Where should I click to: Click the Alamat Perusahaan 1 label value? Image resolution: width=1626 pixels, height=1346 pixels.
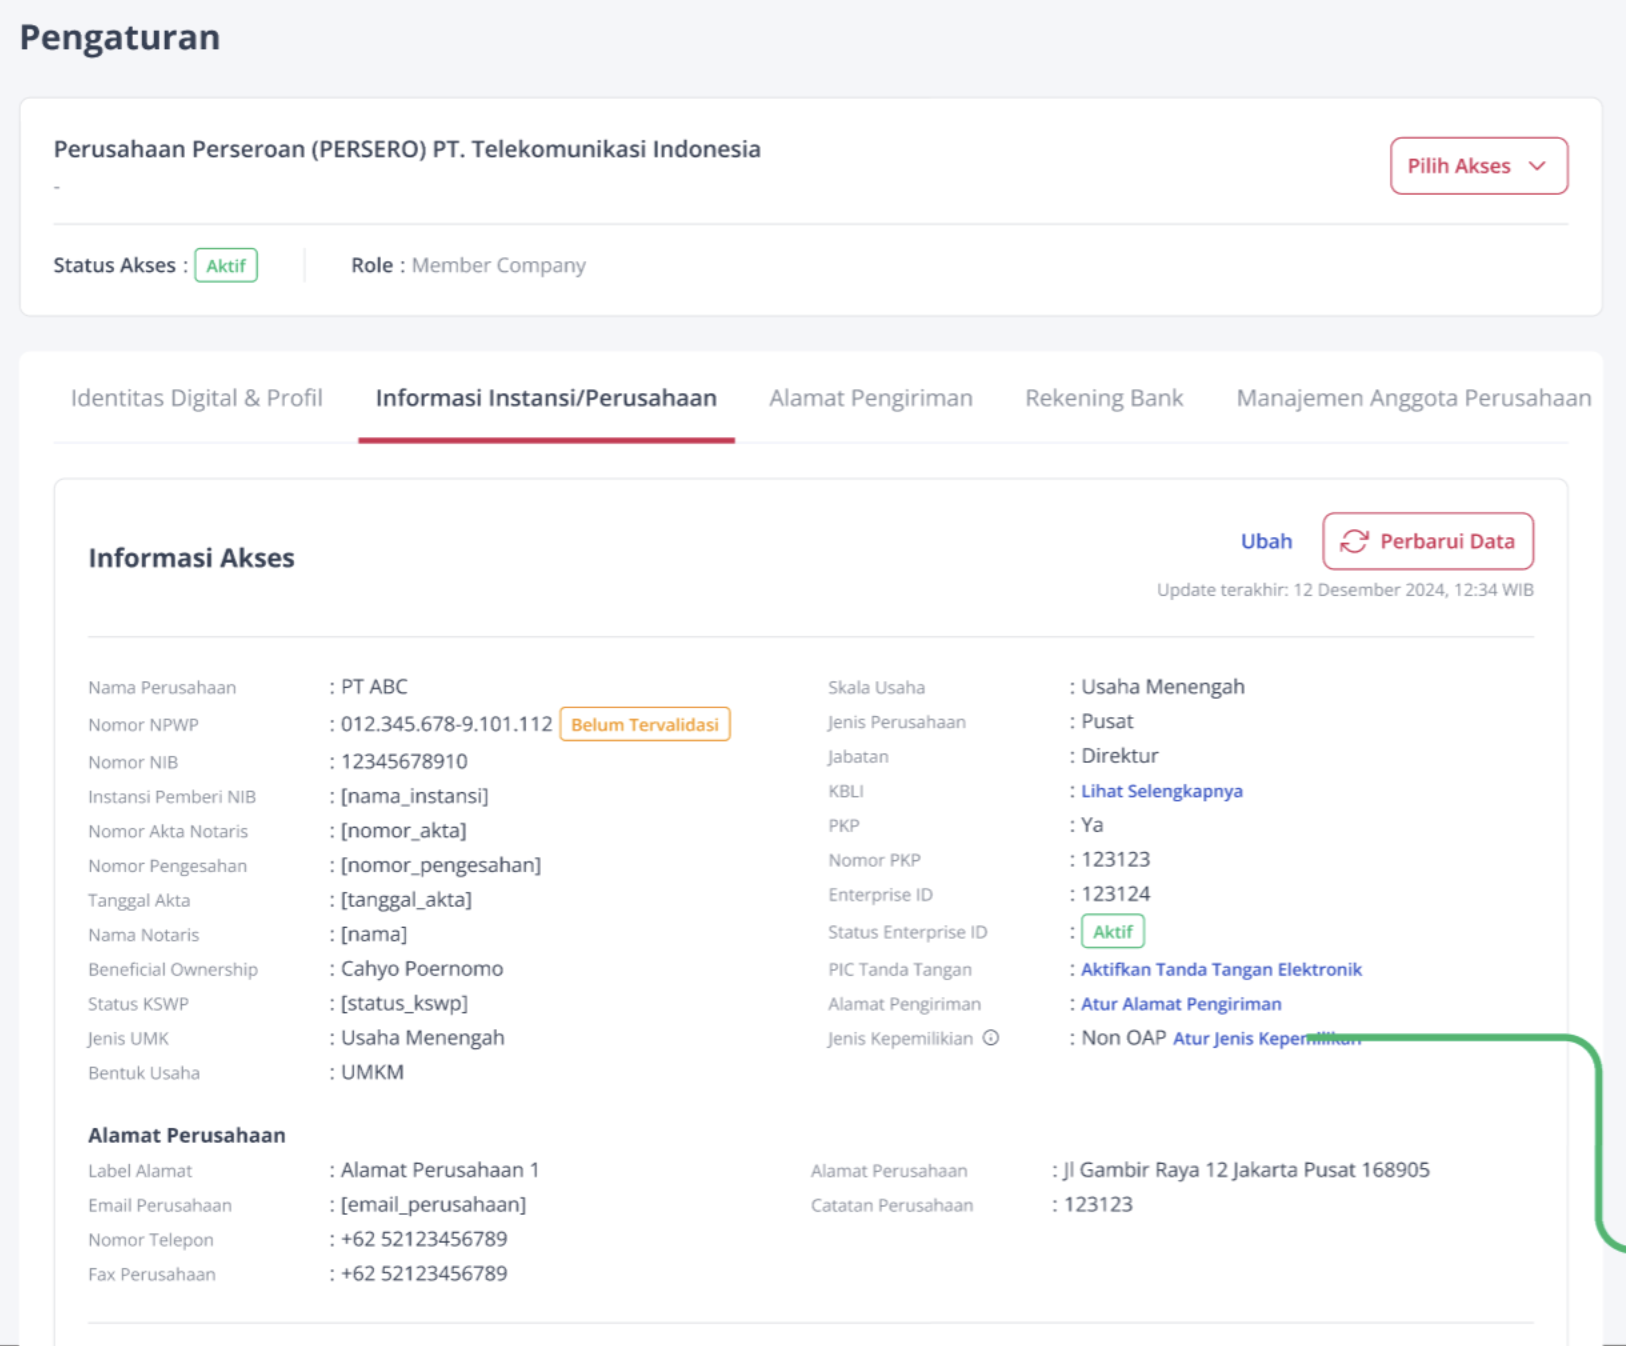coord(440,1170)
